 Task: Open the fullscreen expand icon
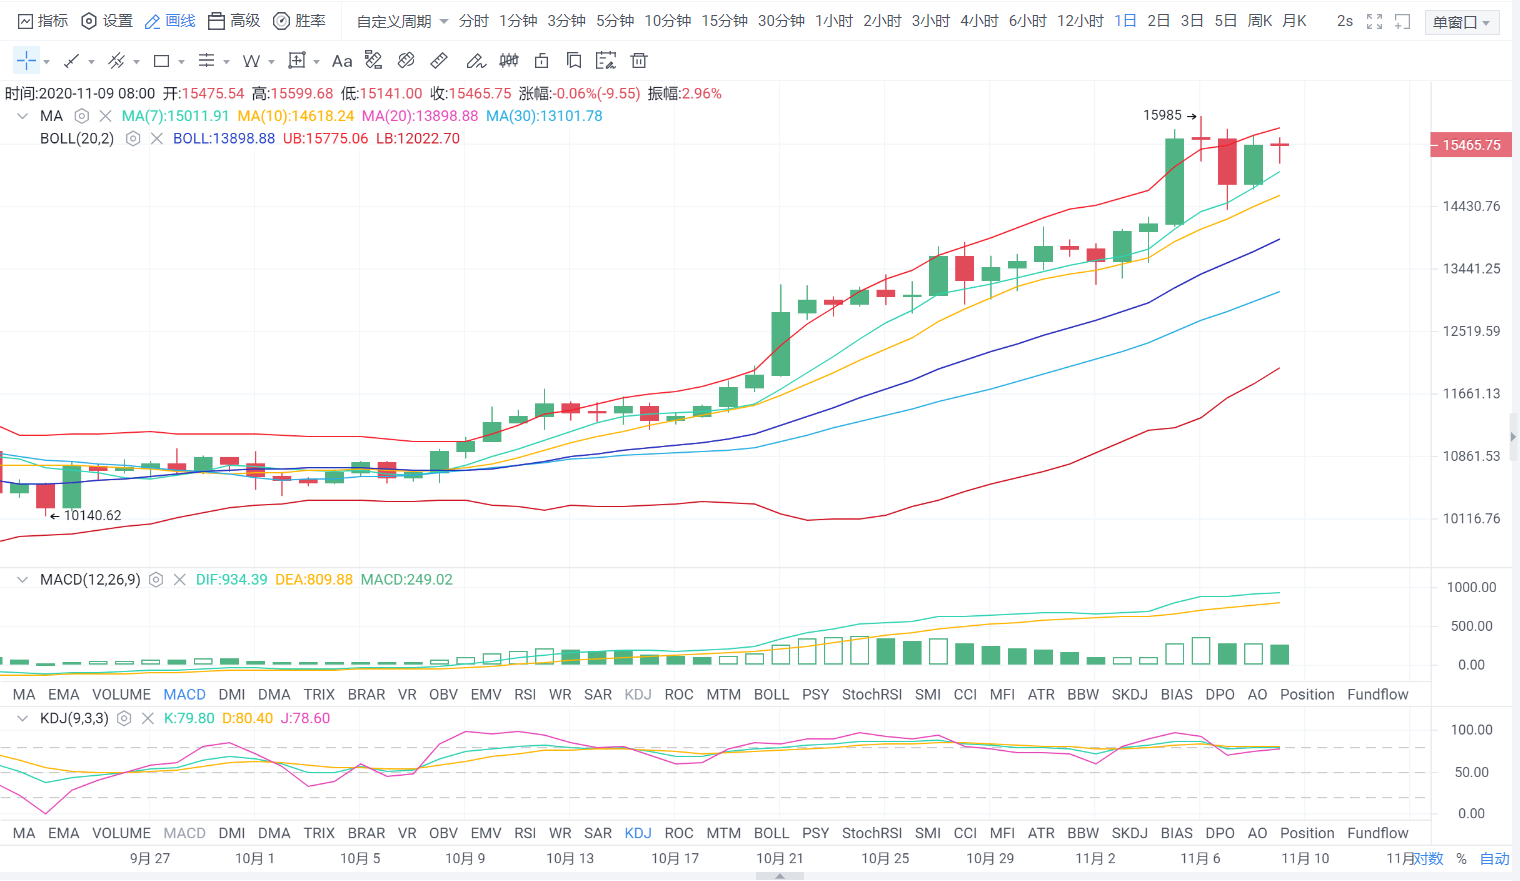[1374, 21]
